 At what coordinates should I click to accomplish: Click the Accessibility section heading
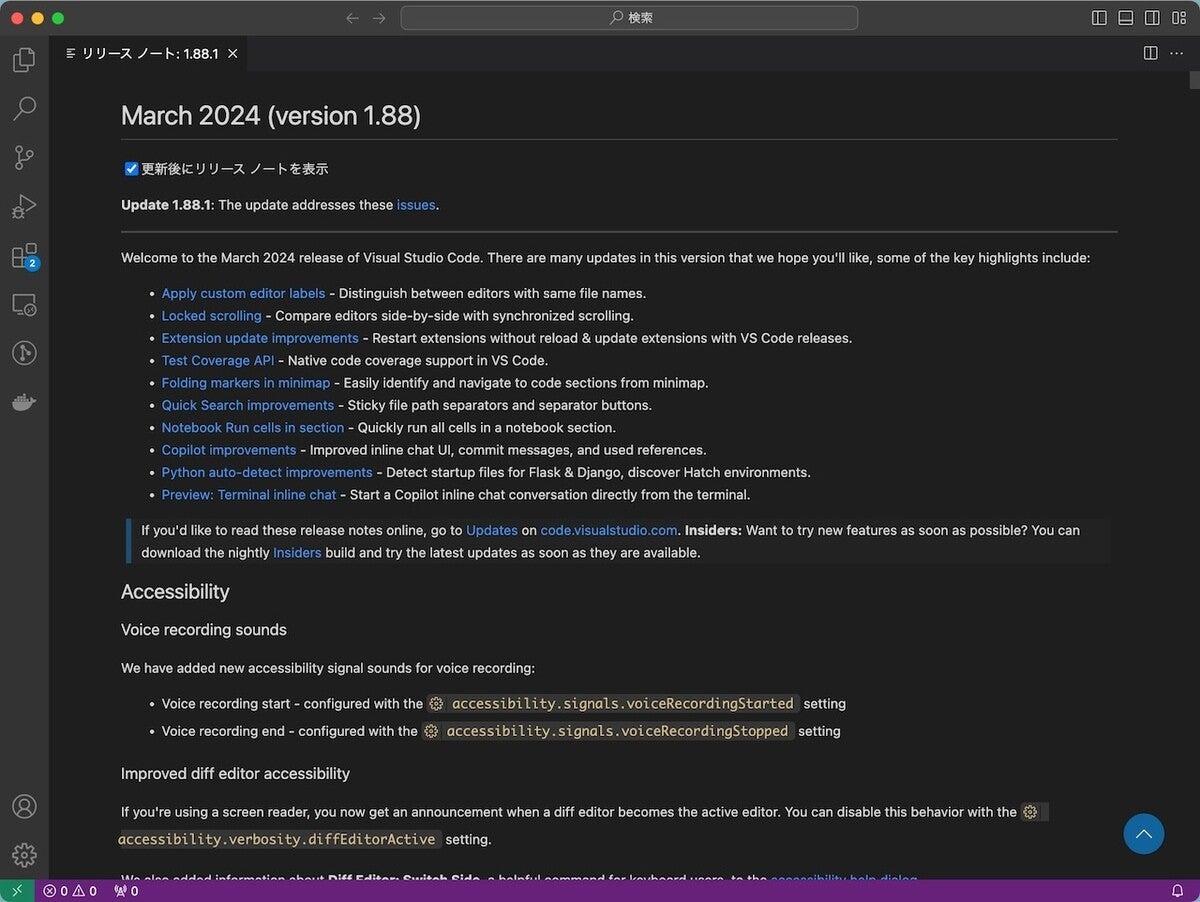point(175,592)
